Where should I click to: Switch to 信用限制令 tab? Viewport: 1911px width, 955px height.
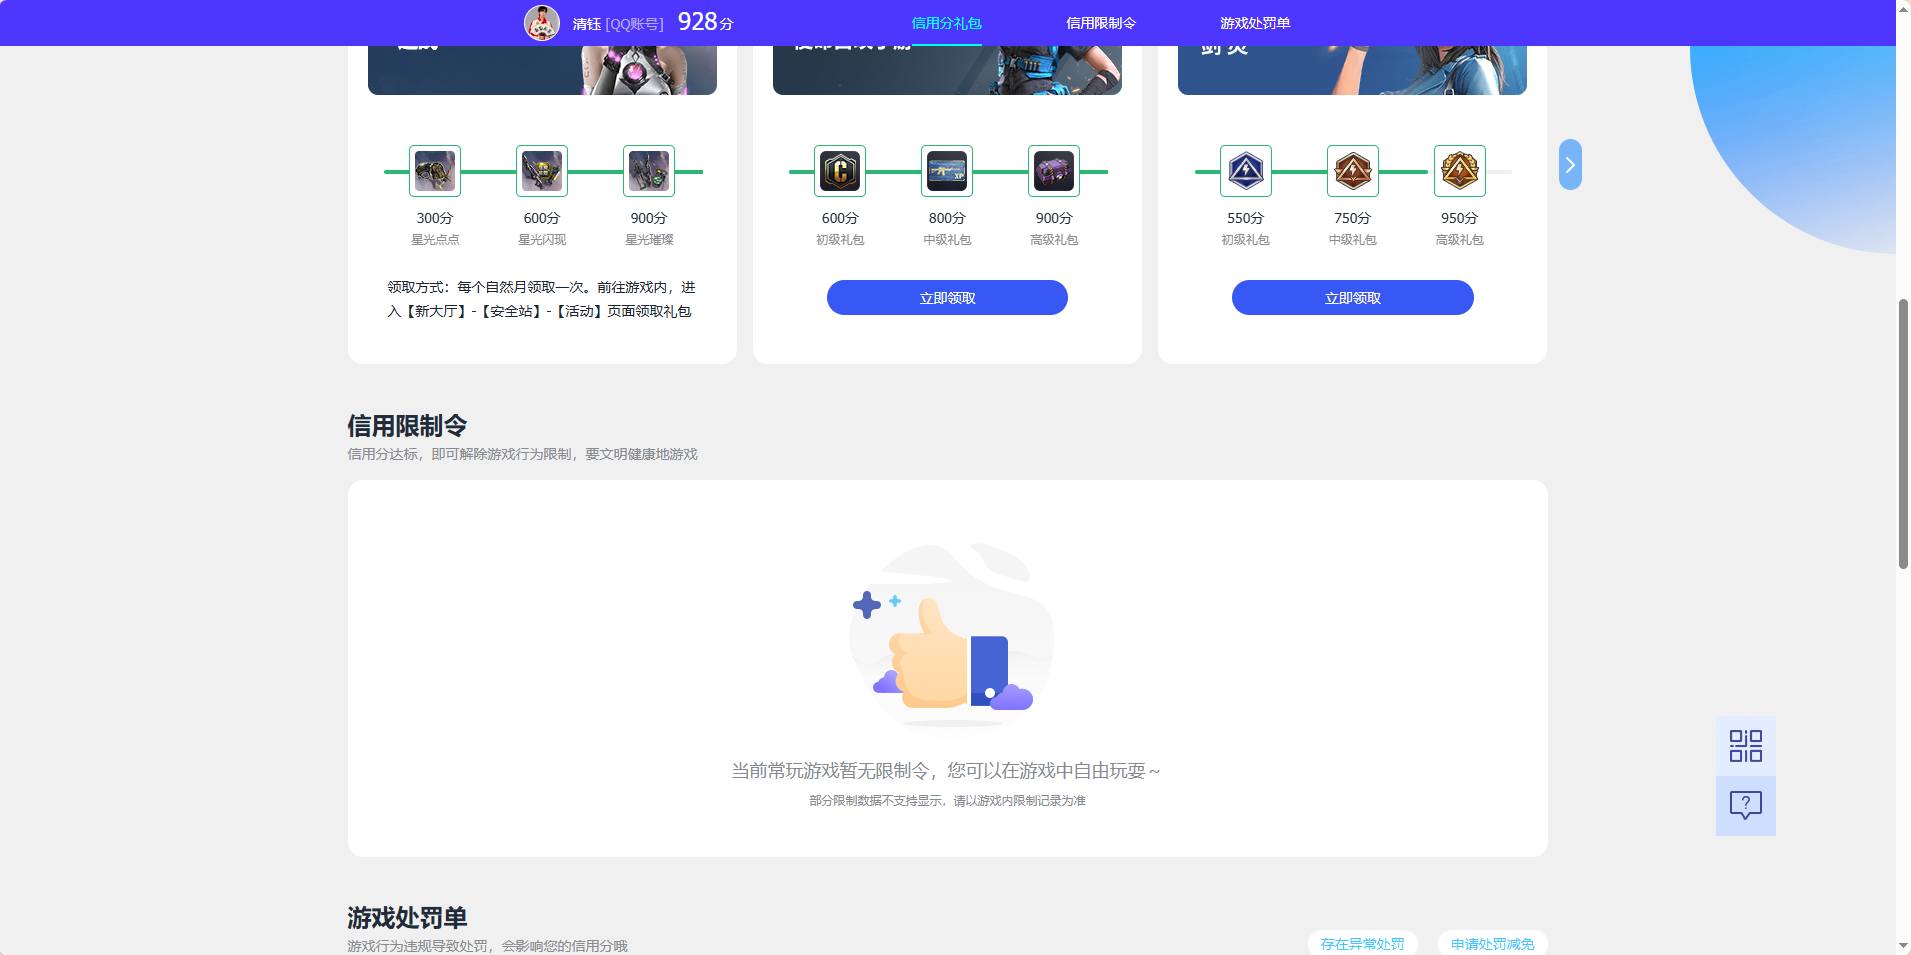(1101, 23)
